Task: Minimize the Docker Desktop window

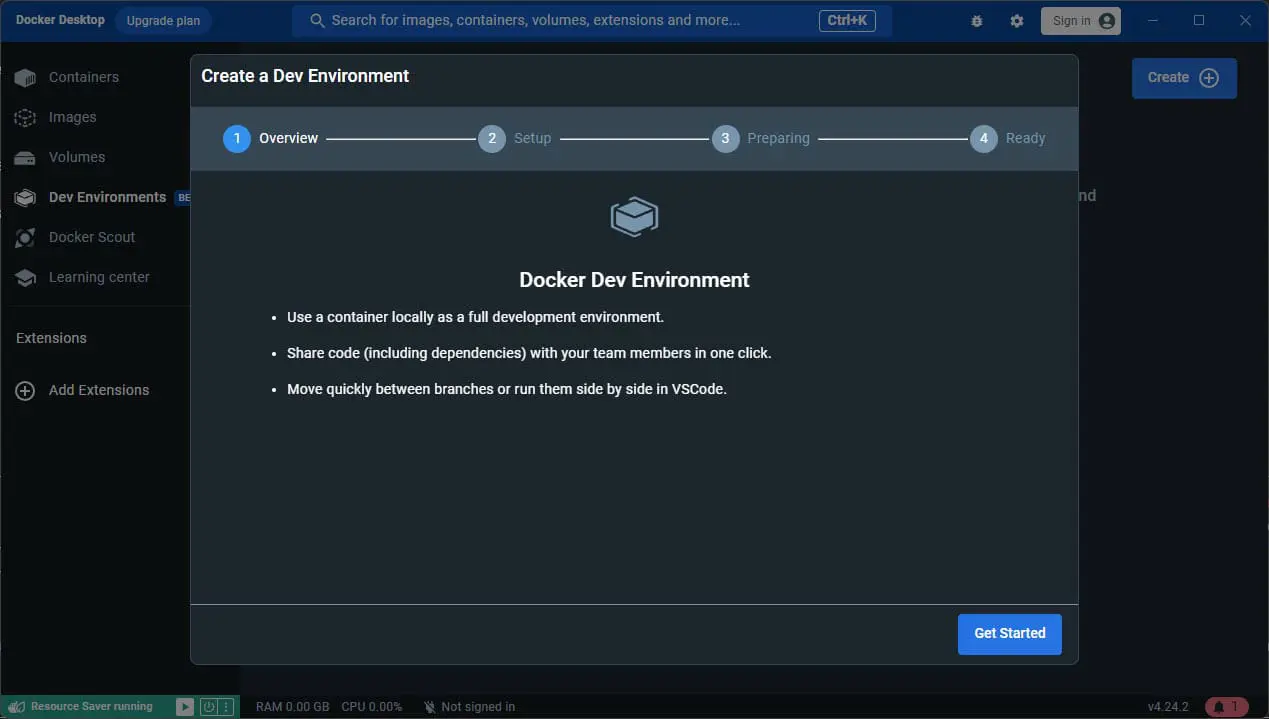Action: (1153, 20)
